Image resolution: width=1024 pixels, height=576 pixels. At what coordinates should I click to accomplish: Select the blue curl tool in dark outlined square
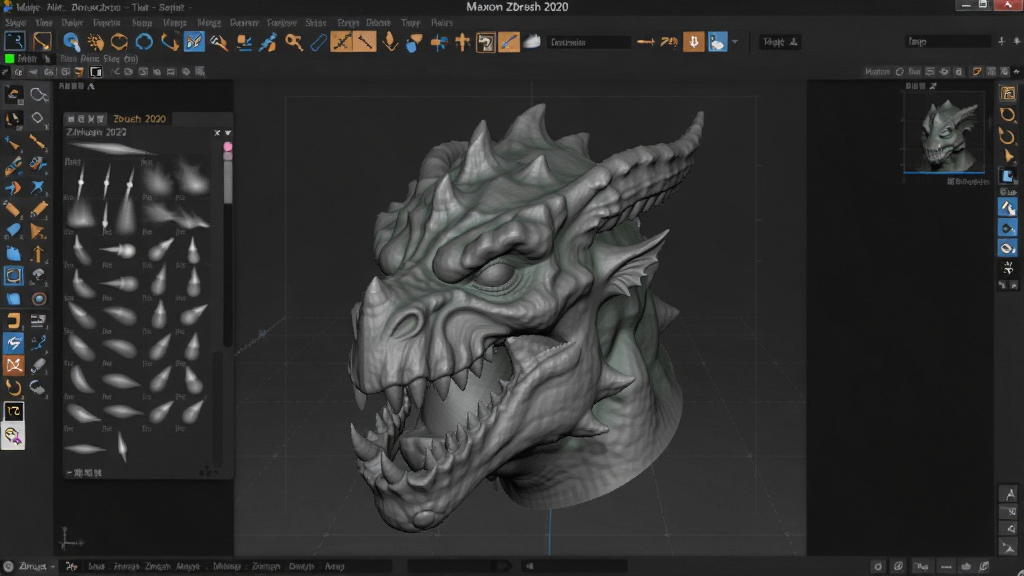14,41
